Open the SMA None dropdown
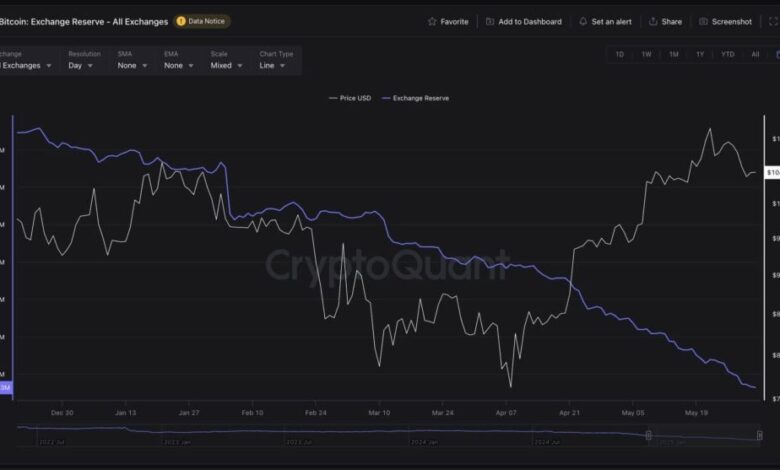 pyautogui.click(x=132, y=65)
